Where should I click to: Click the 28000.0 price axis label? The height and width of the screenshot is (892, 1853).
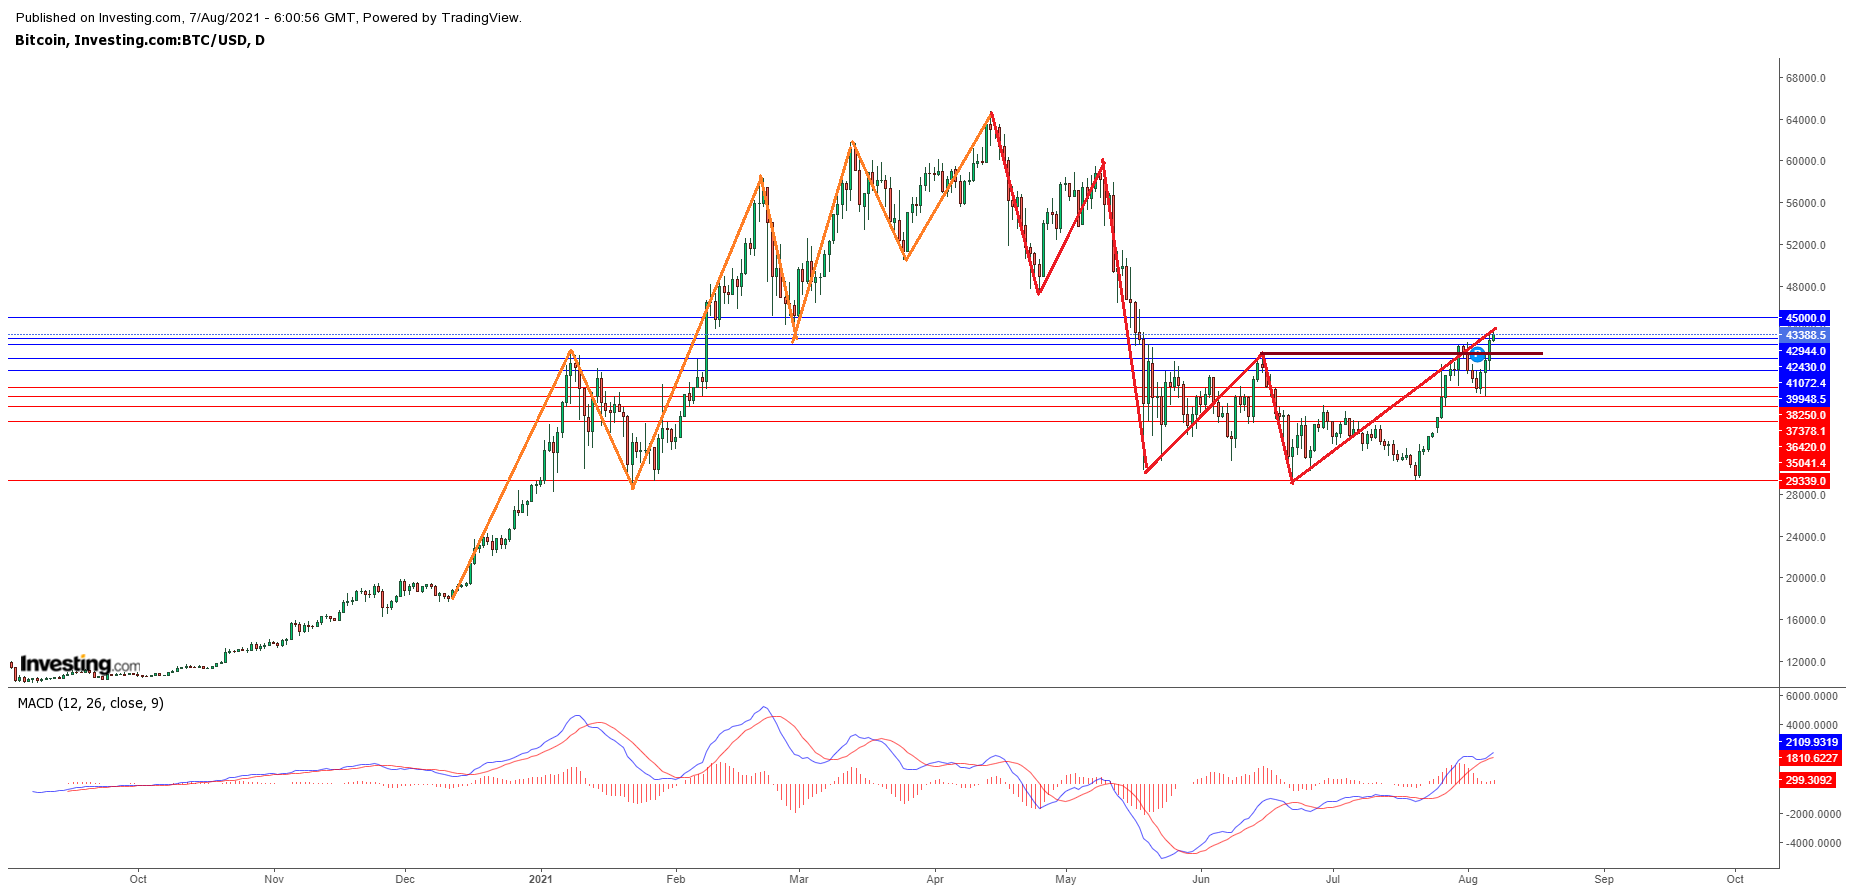coord(1806,495)
